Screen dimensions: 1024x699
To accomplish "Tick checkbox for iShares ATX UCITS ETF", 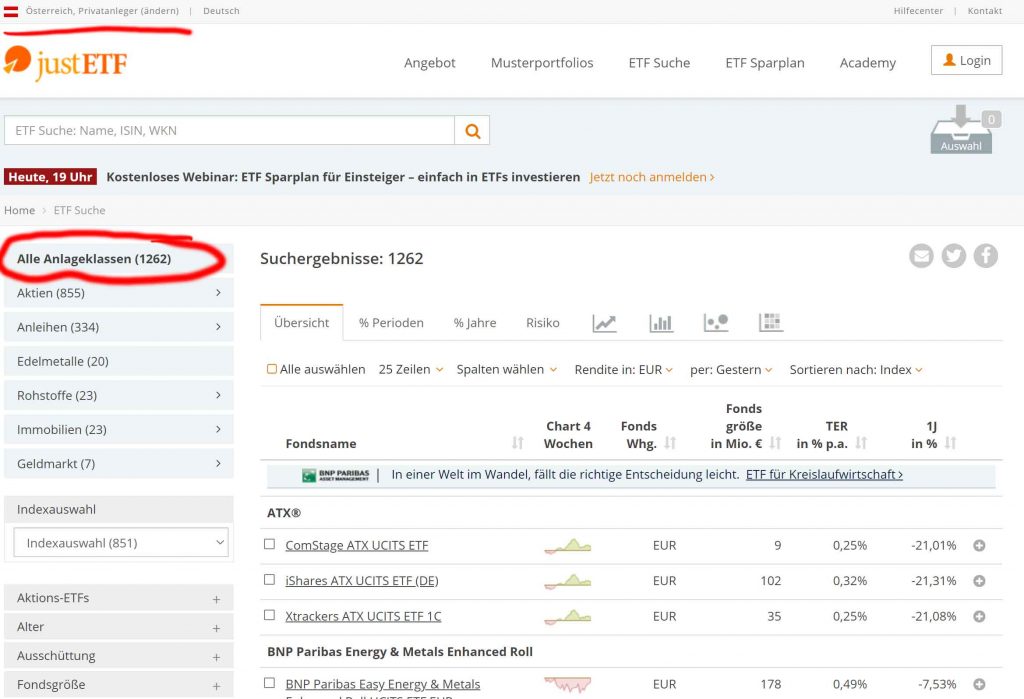I will tap(269, 579).
